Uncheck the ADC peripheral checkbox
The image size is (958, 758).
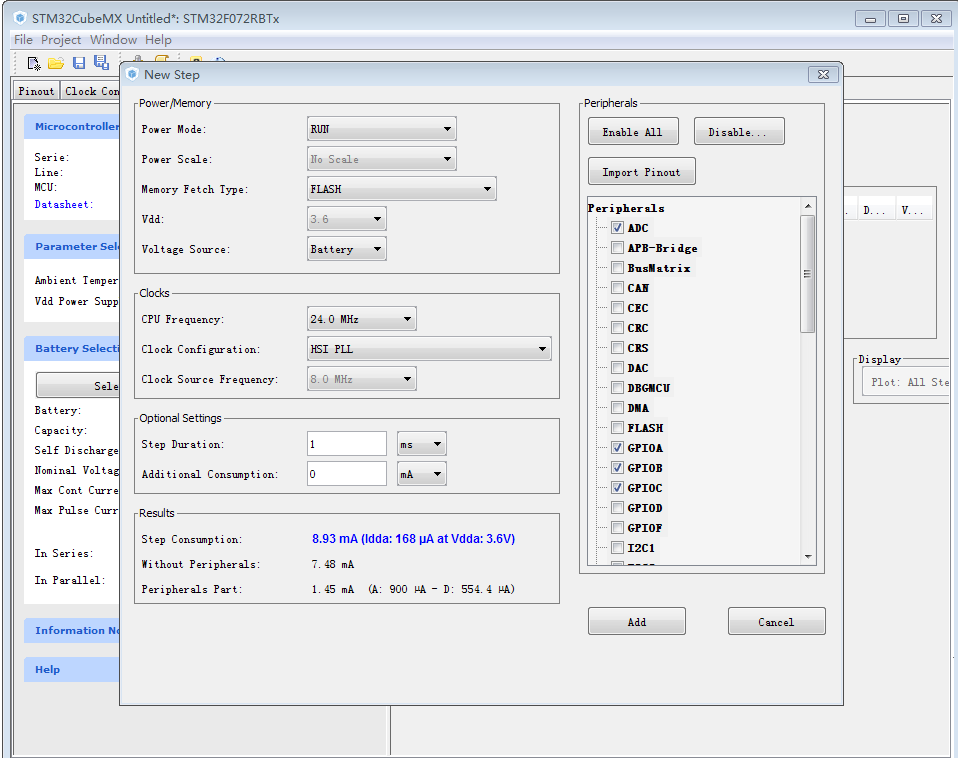click(x=617, y=228)
